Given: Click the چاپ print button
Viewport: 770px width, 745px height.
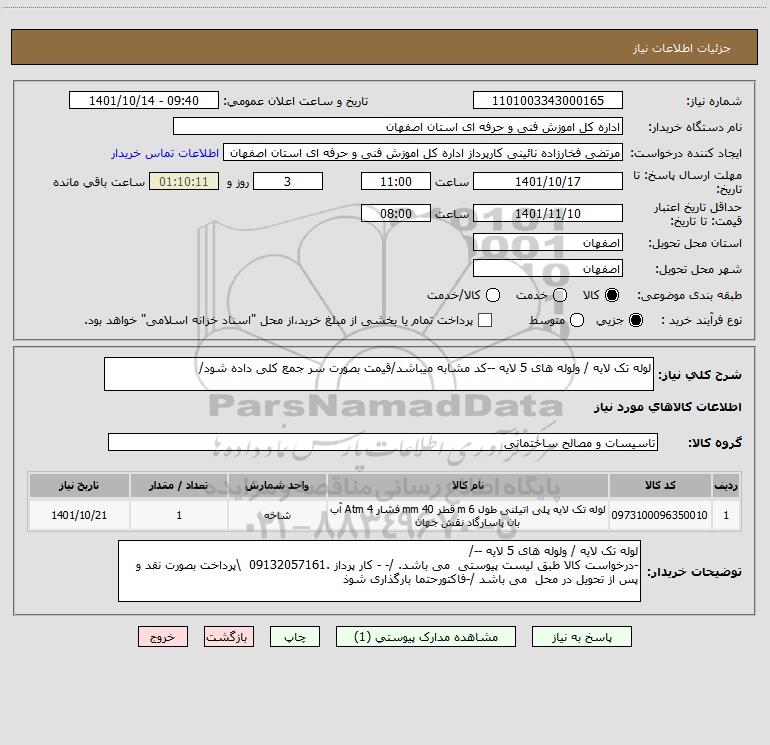Looking at the screenshot, I should click(x=295, y=637).
